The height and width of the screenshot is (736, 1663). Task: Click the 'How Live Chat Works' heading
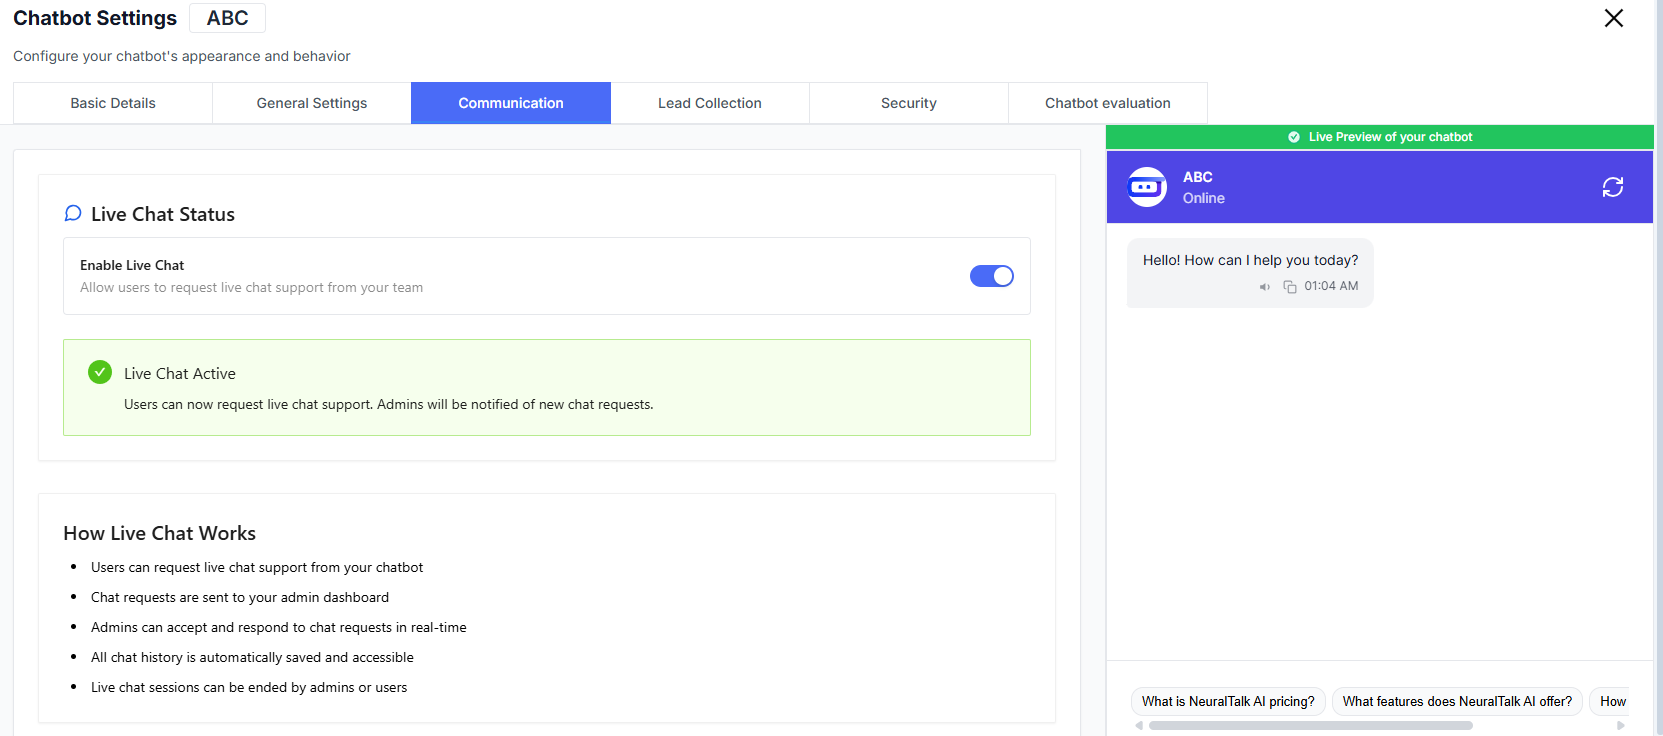pos(160,533)
